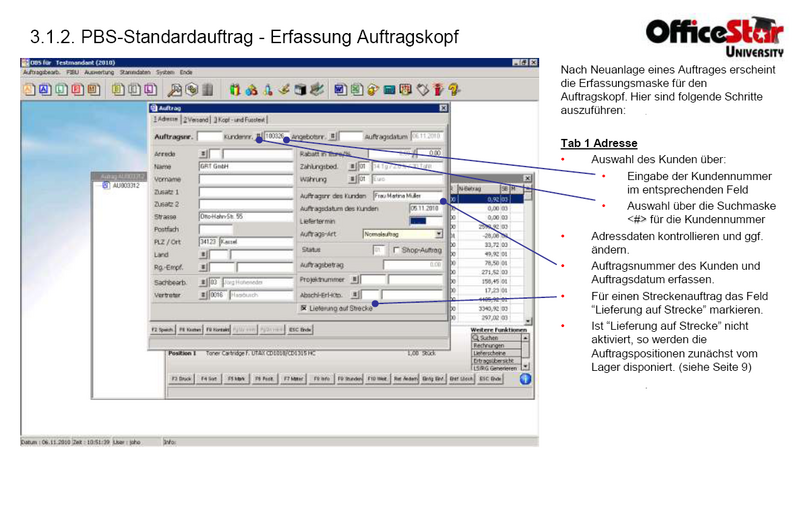Open the lookup button next to Projektnummer
Viewport: 800px width, 530px height.
[x=355, y=280]
